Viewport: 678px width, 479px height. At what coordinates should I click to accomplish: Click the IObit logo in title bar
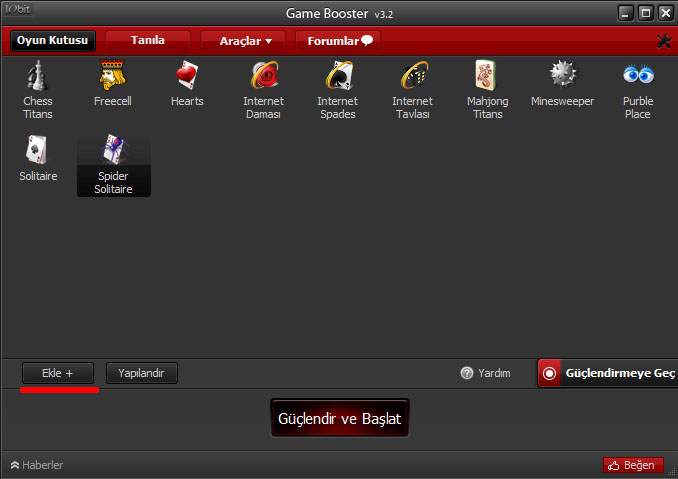[18, 9]
